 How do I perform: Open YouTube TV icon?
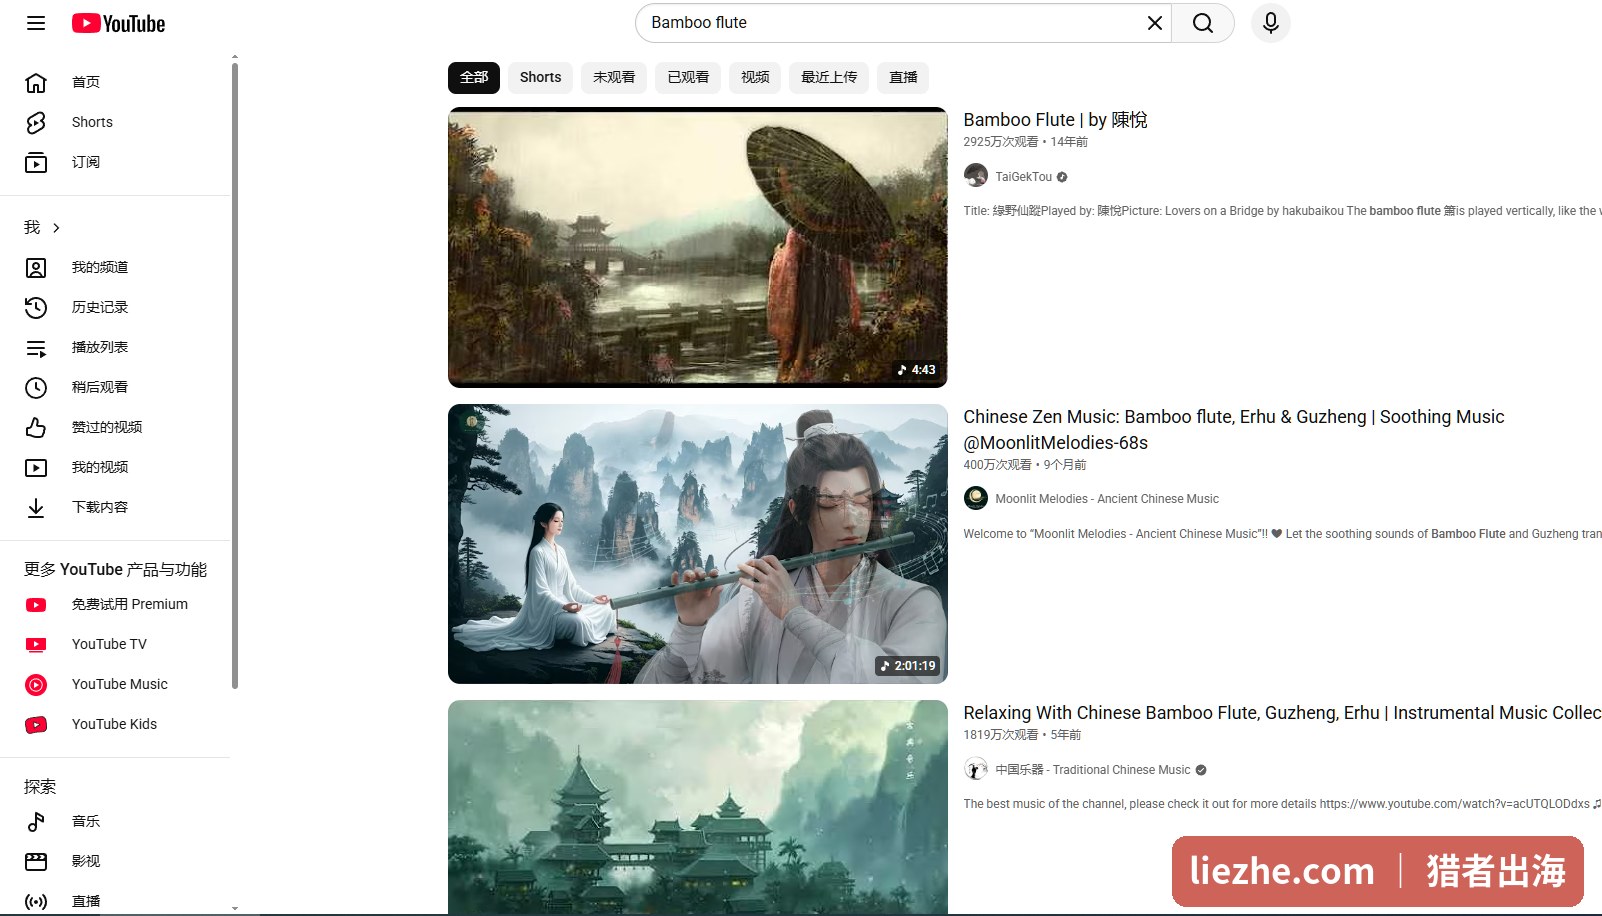[36, 644]
